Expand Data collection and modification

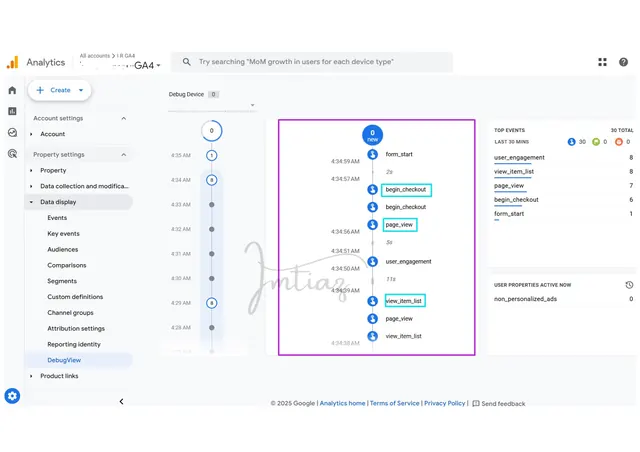31,186
